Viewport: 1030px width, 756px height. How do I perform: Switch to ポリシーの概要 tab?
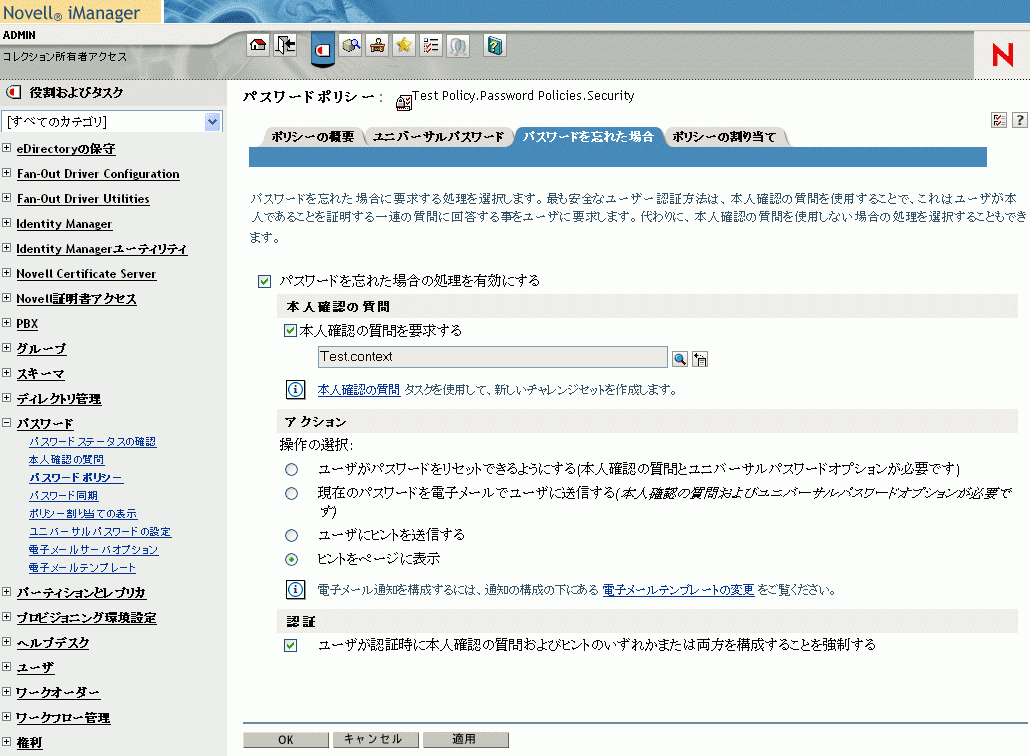[x=313, y=137]
